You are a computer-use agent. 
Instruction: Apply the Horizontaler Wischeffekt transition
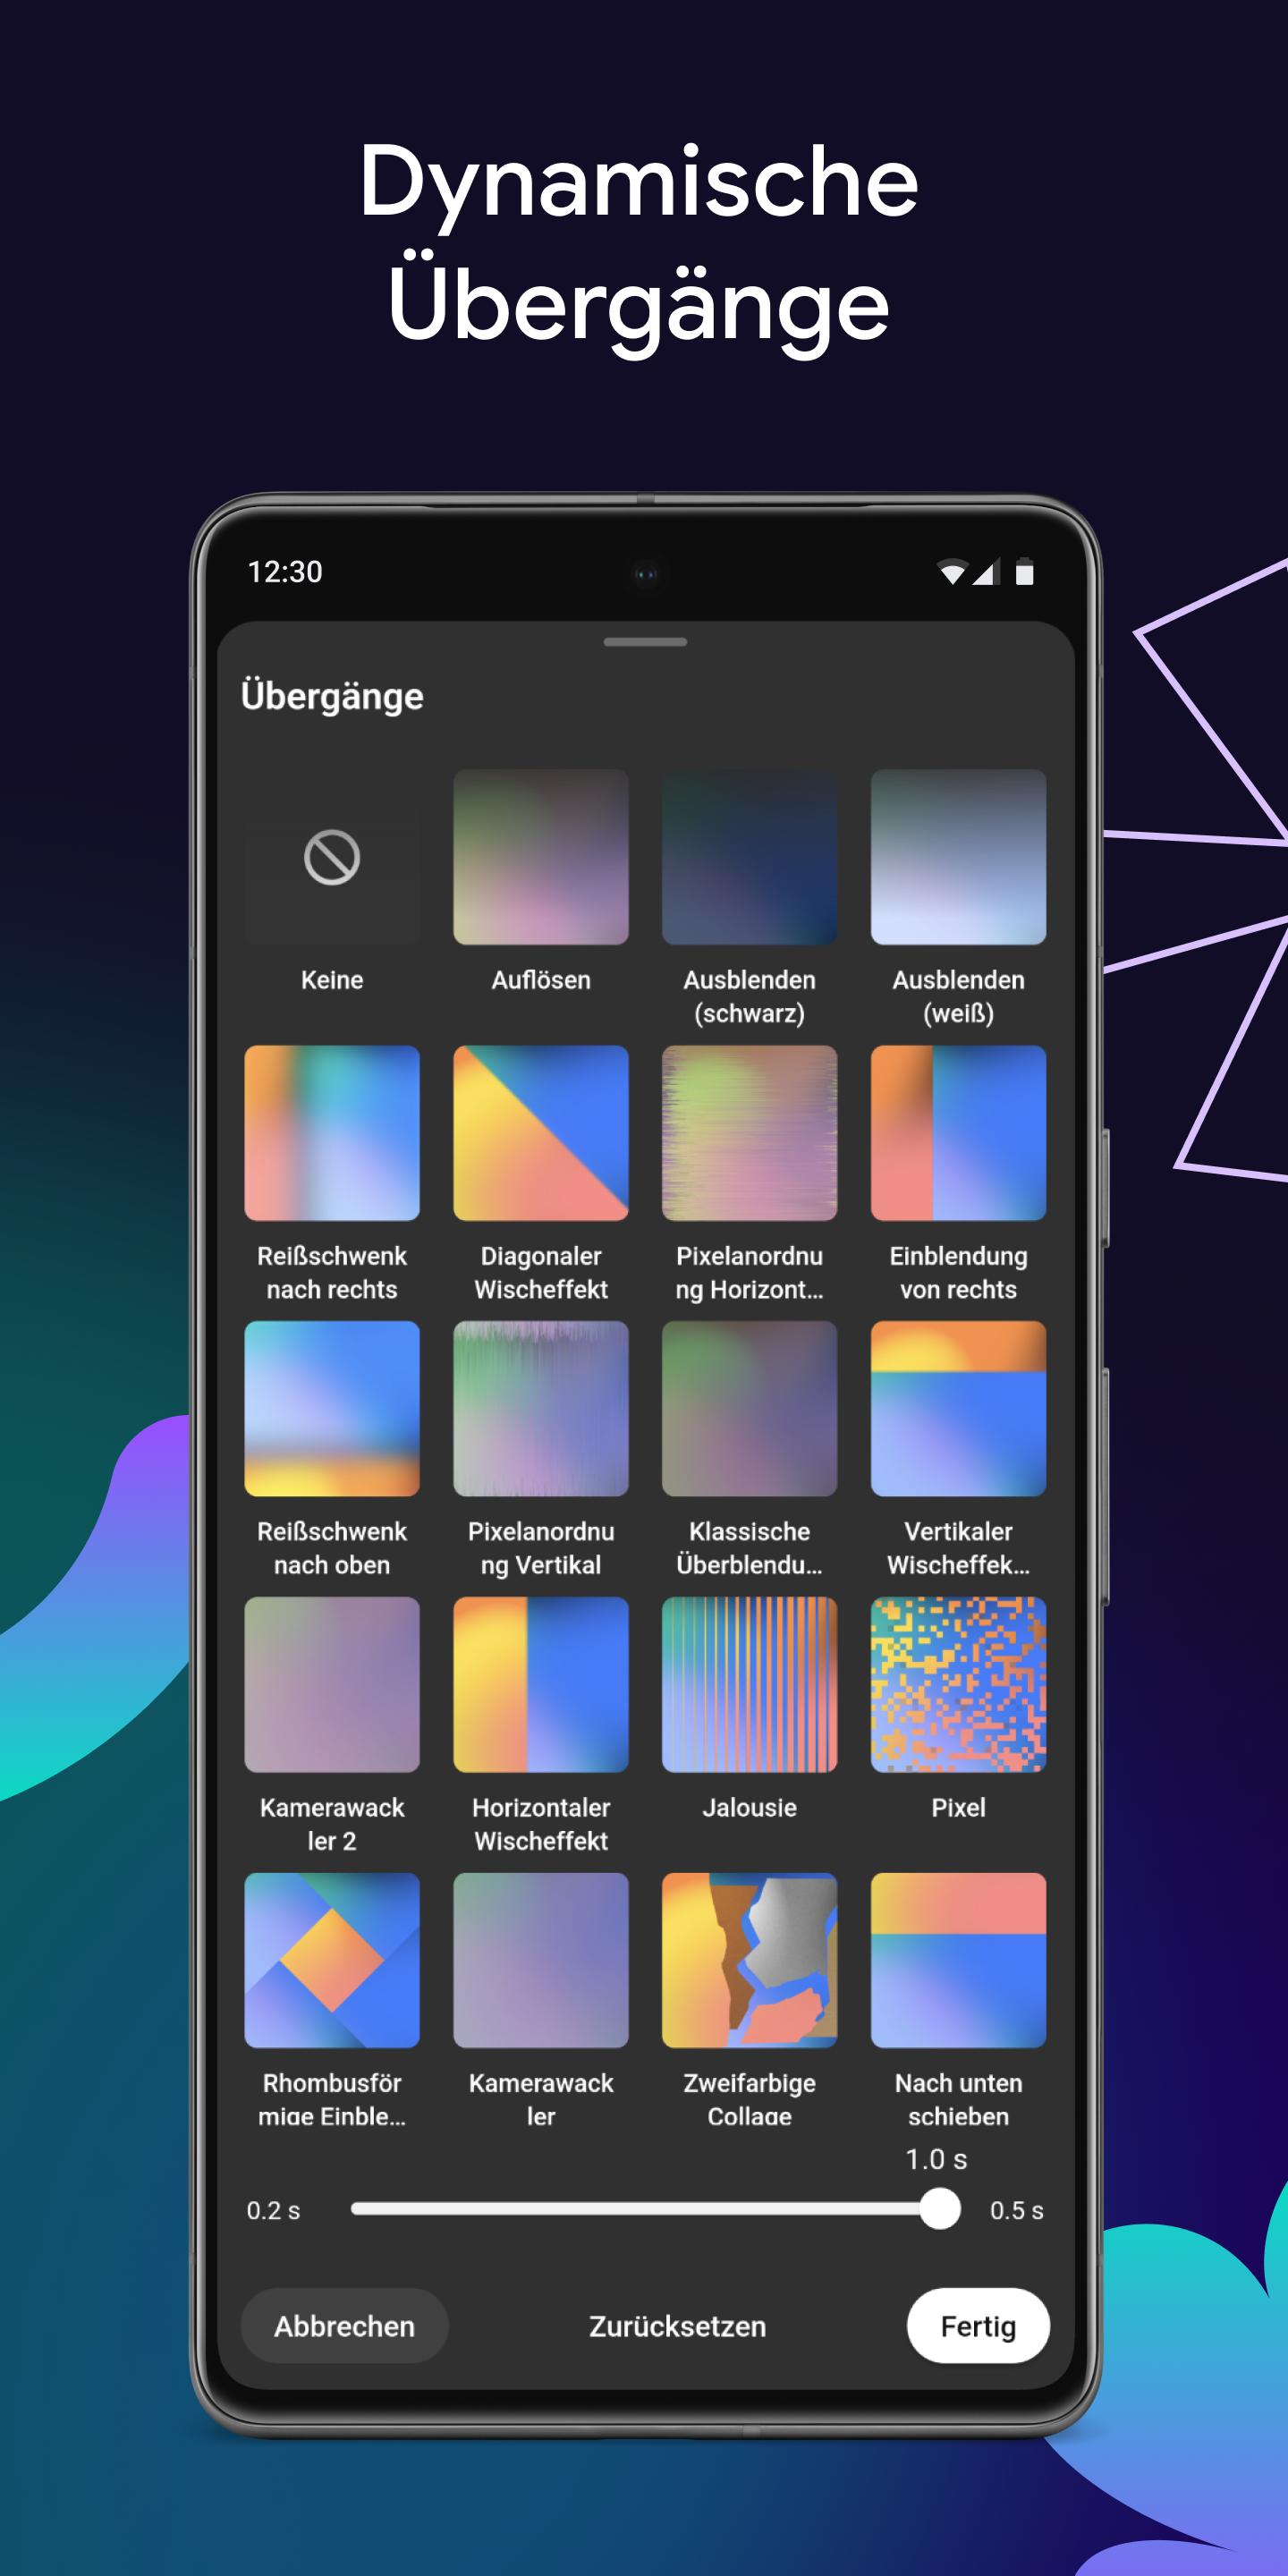[x=541, y=1685]
